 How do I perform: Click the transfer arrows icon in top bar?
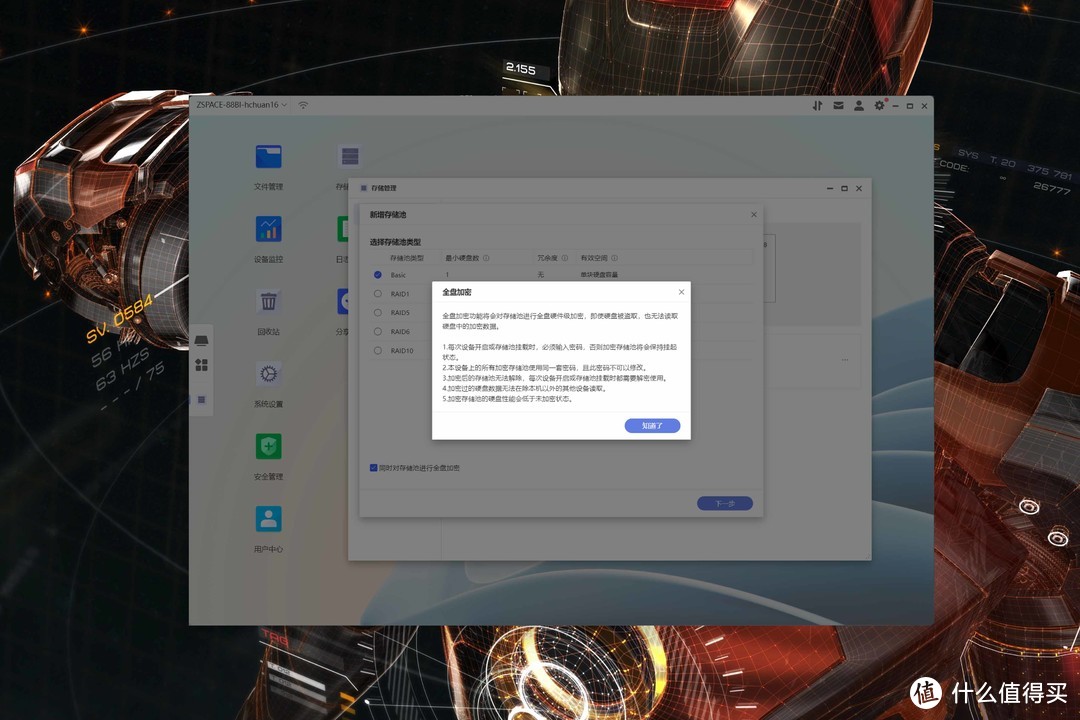point(817,105)
